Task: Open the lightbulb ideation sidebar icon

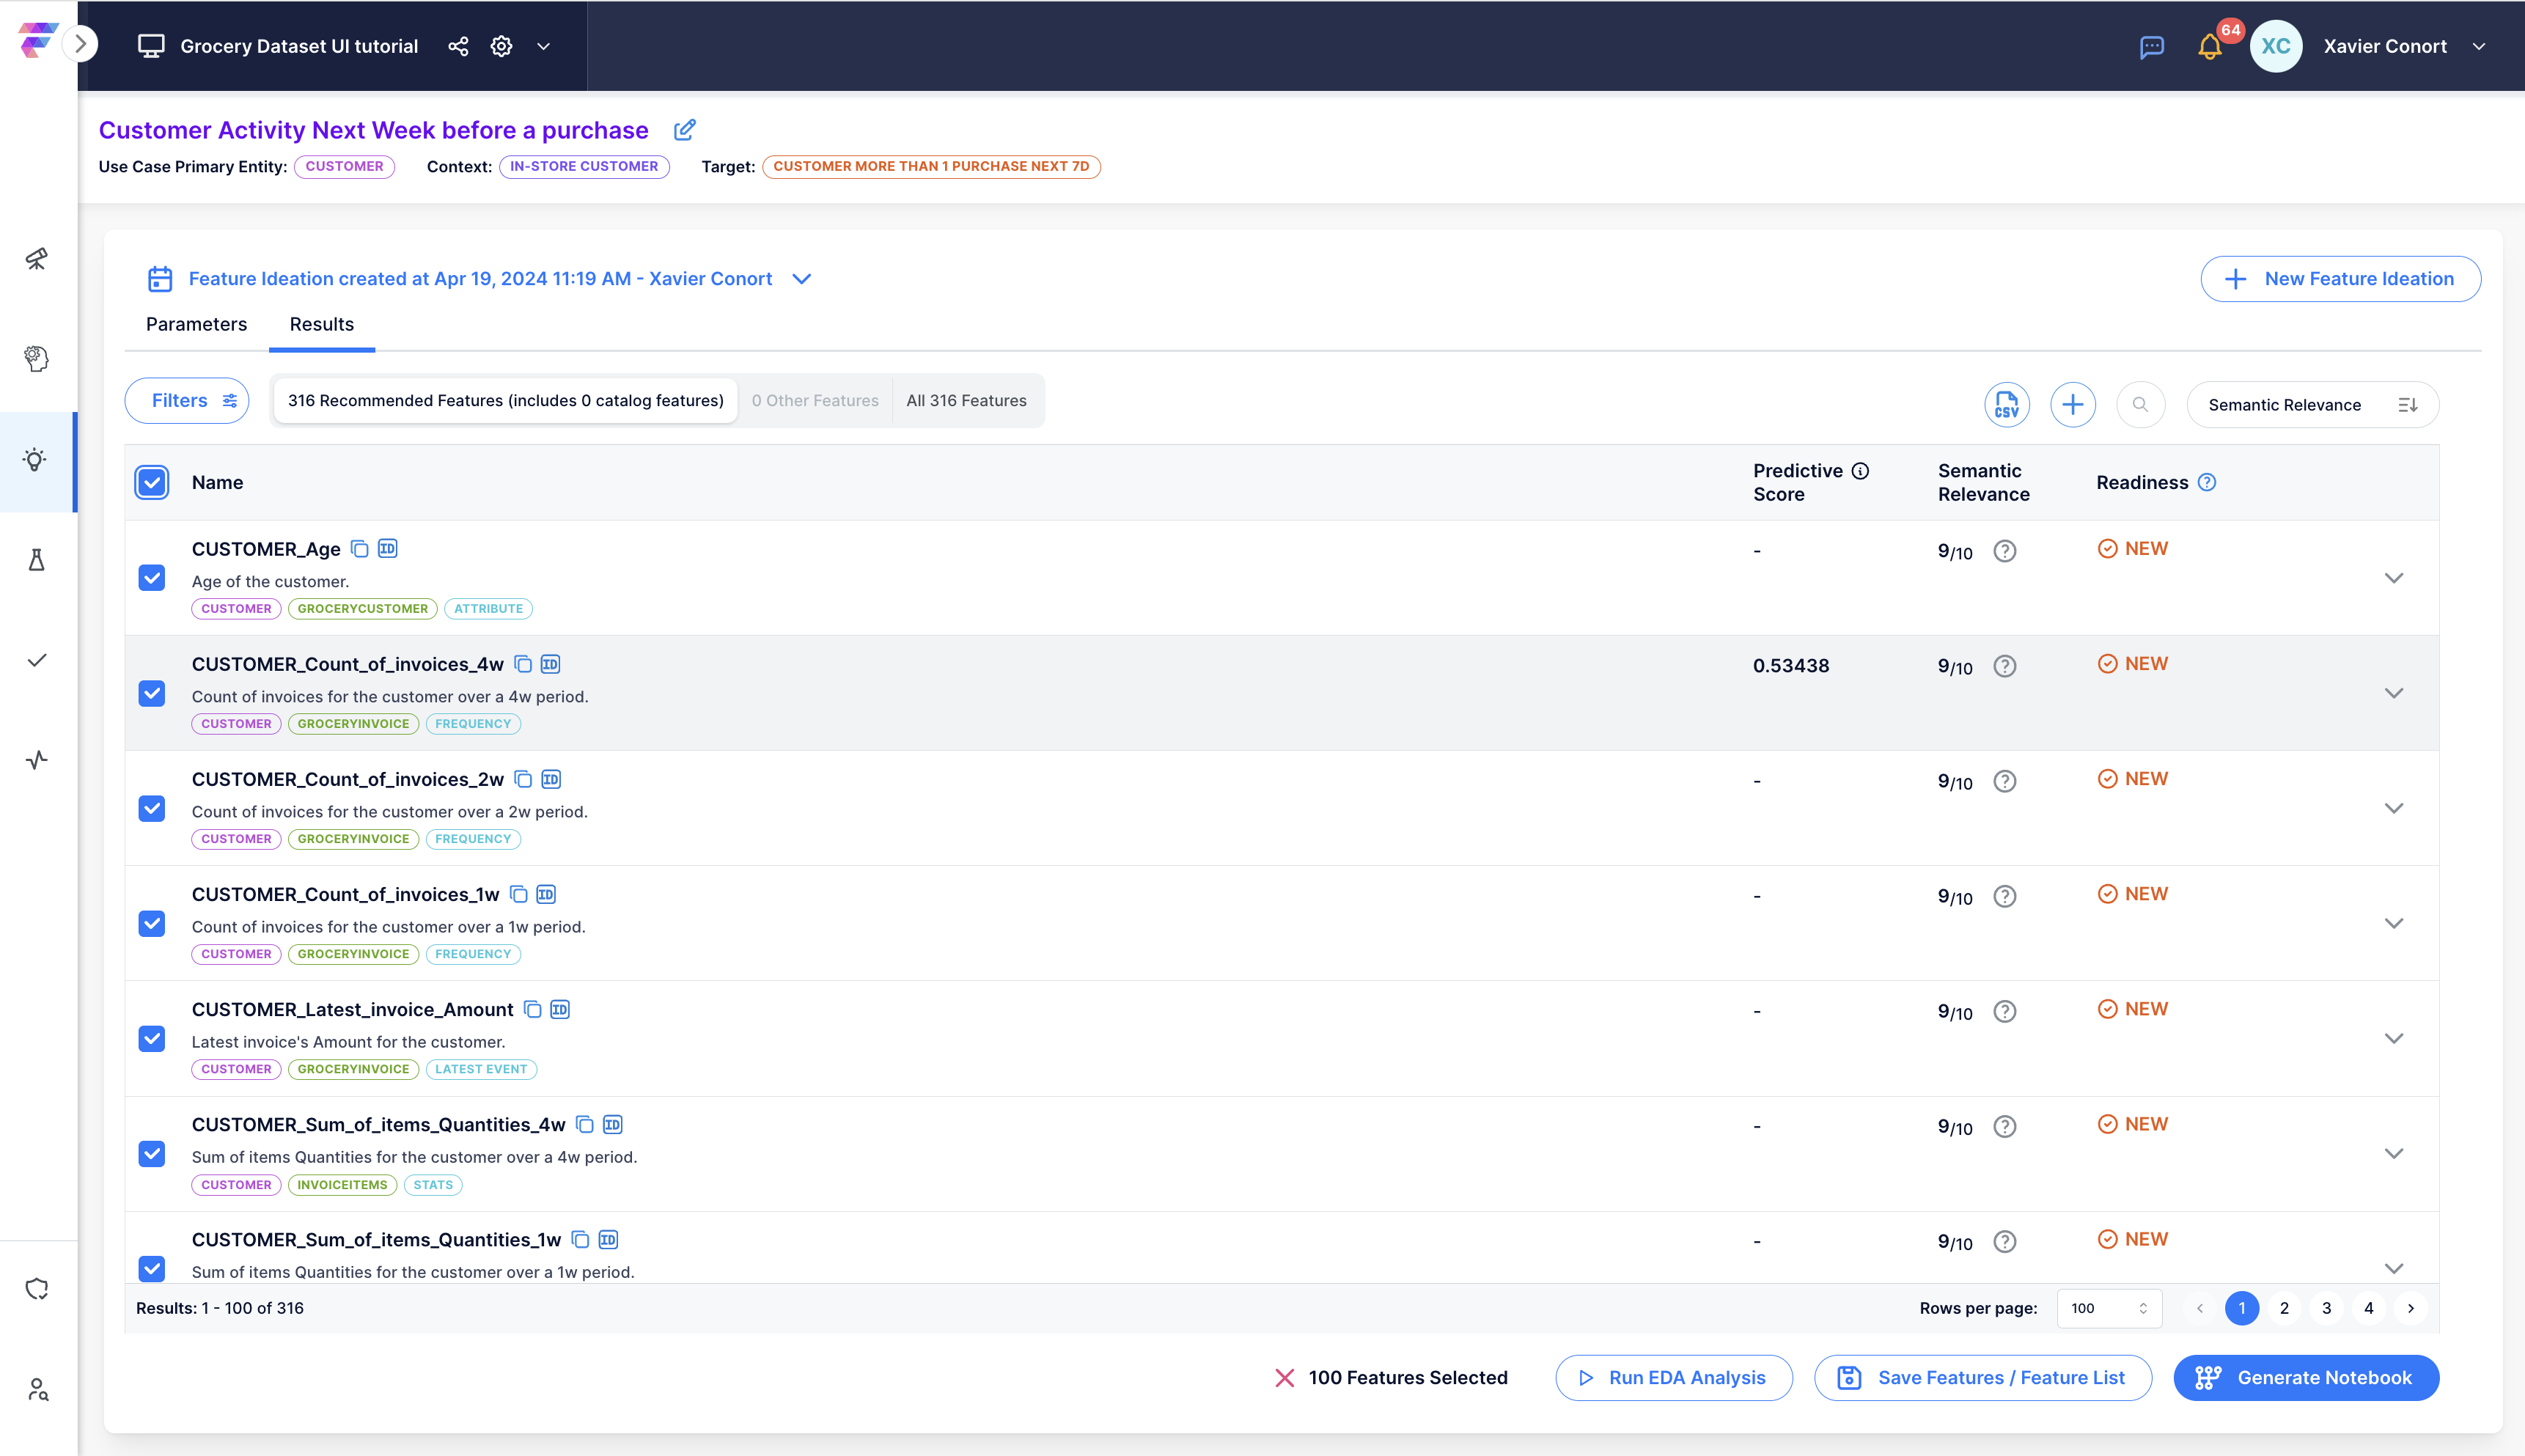Action: [x=36, y=460]
